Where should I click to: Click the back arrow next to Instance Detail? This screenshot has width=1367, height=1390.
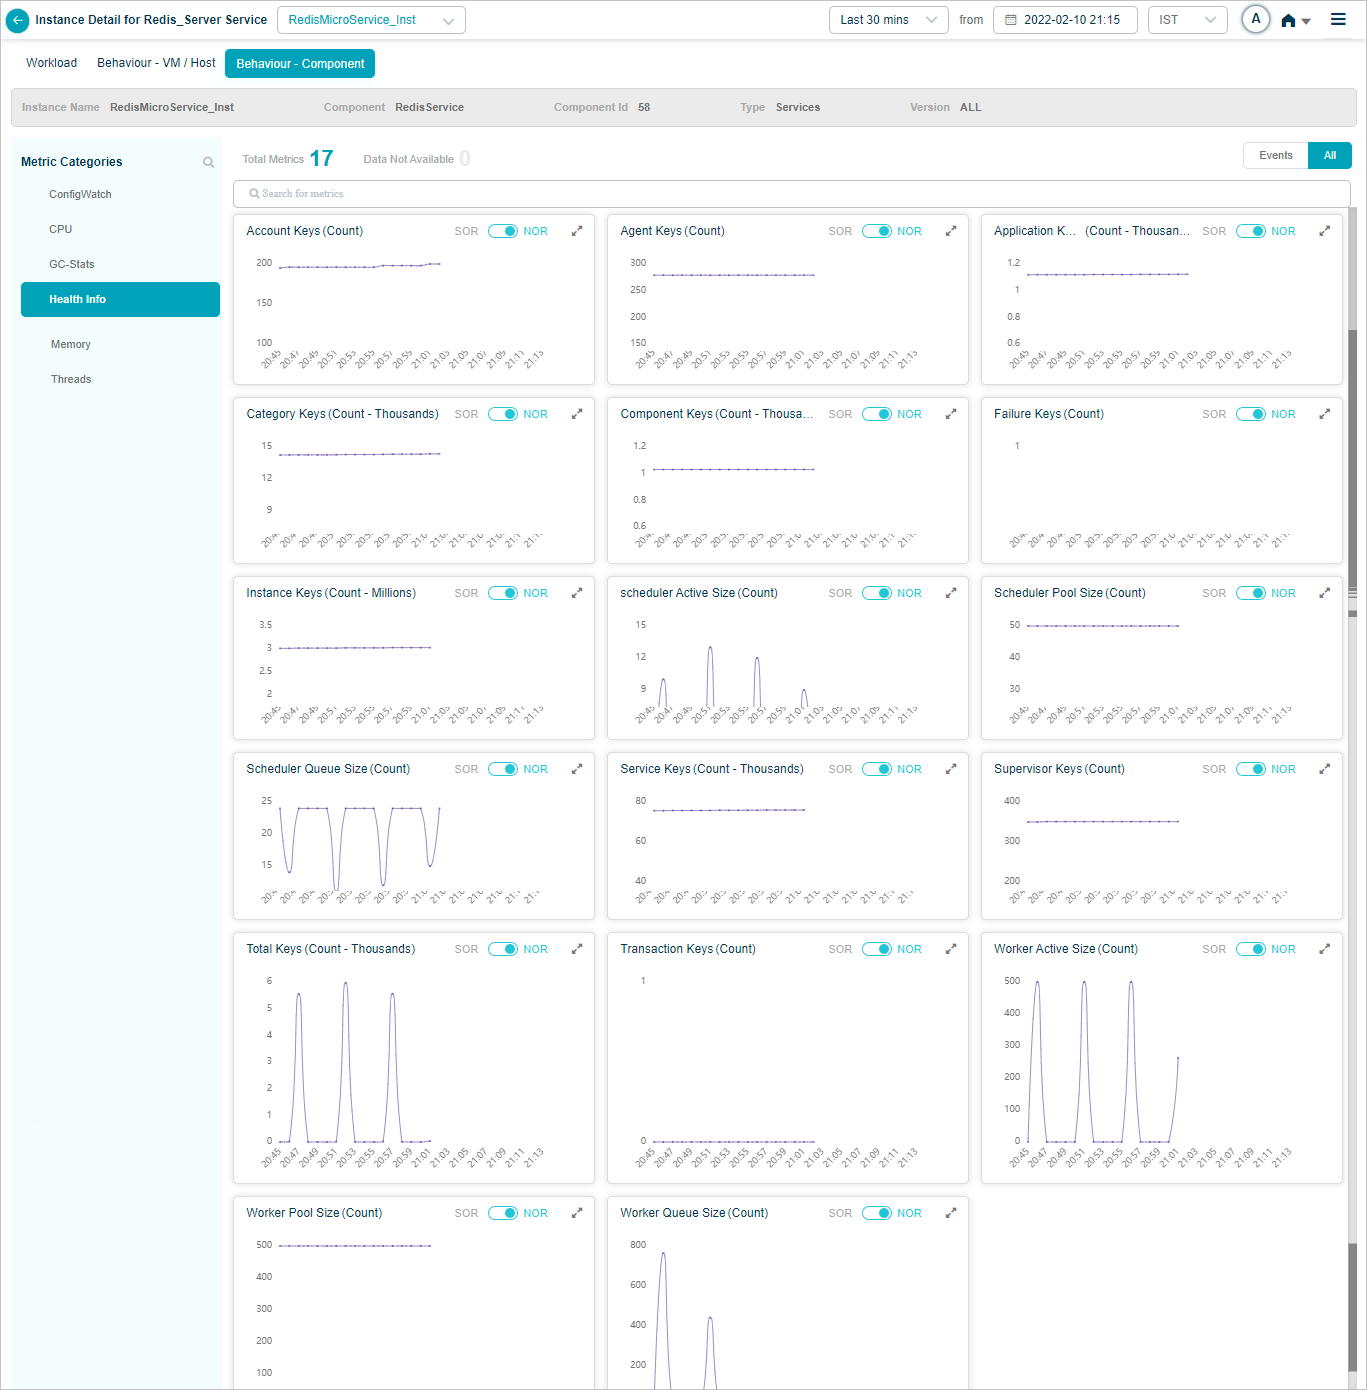coord(18,20)
